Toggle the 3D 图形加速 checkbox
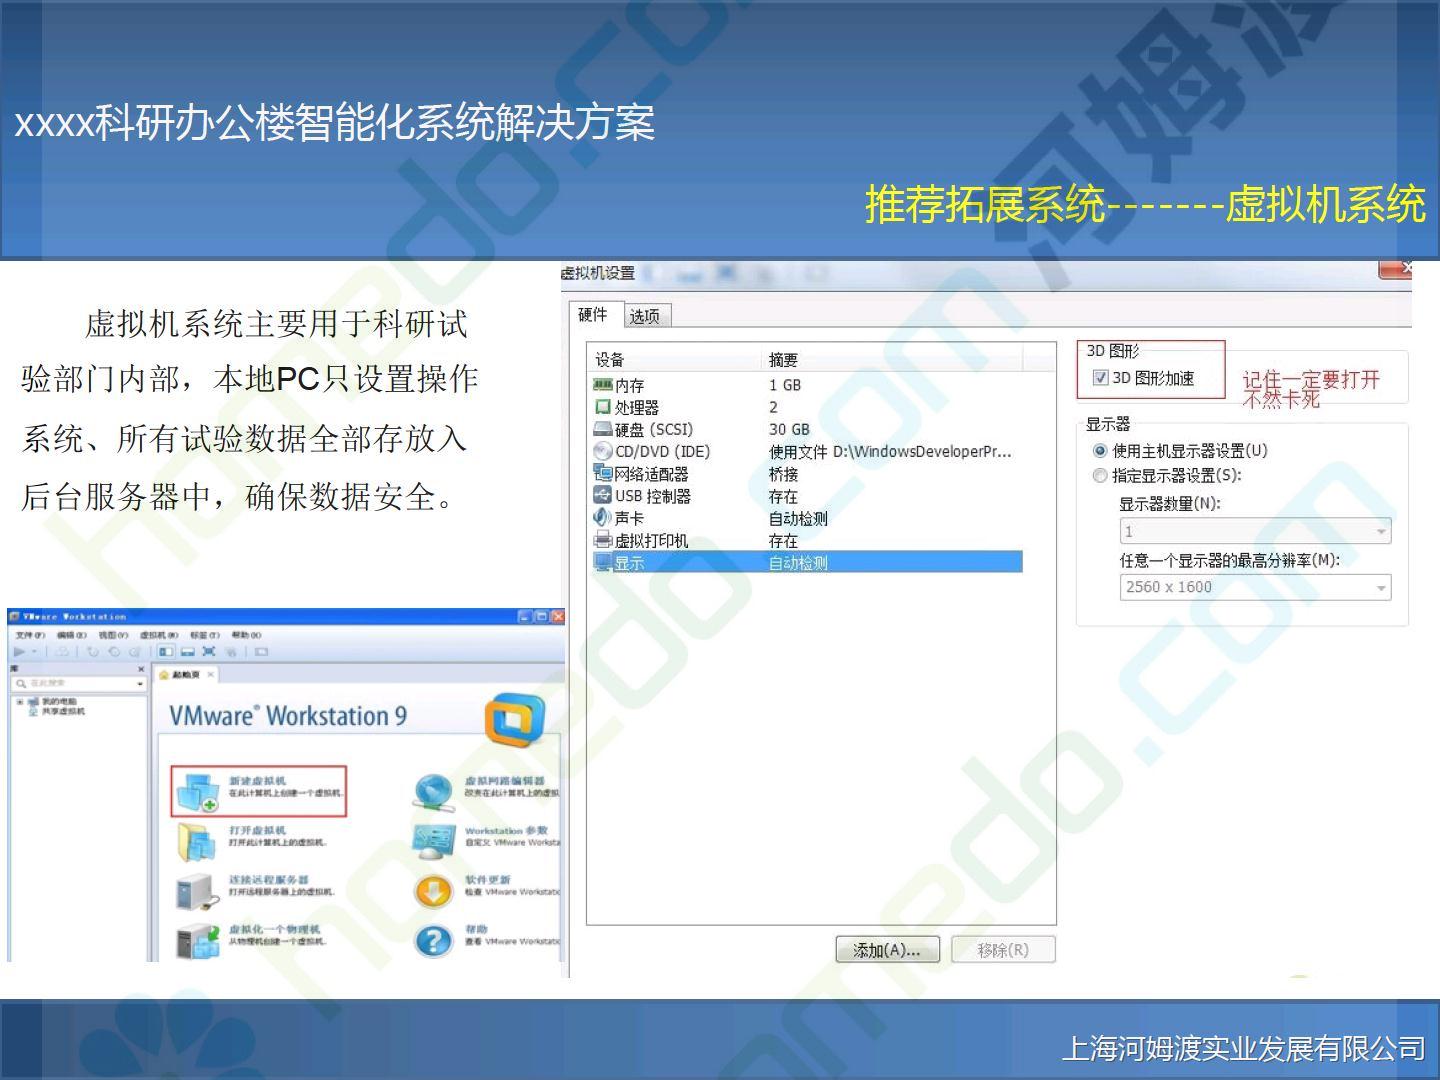The image size is (1440, 1080). tap(1101, 378)
